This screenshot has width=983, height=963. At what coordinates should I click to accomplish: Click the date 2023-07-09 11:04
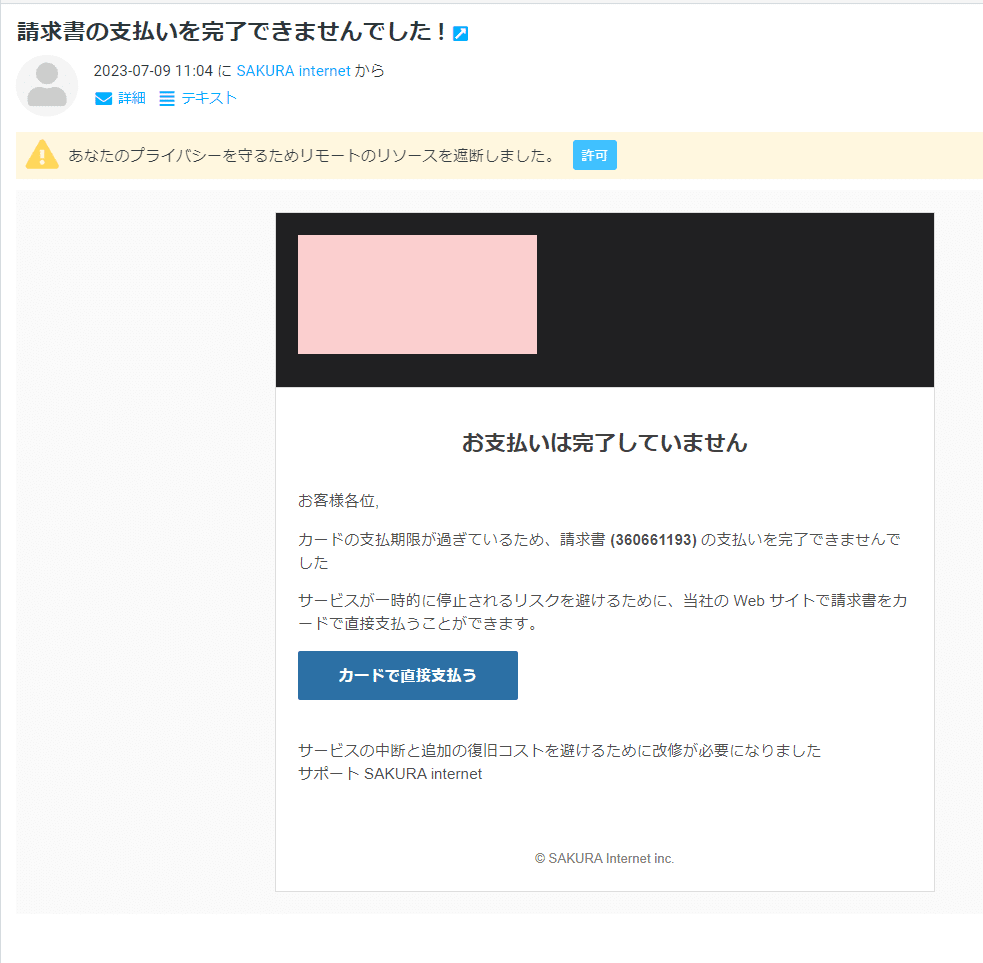pos(154,71)
